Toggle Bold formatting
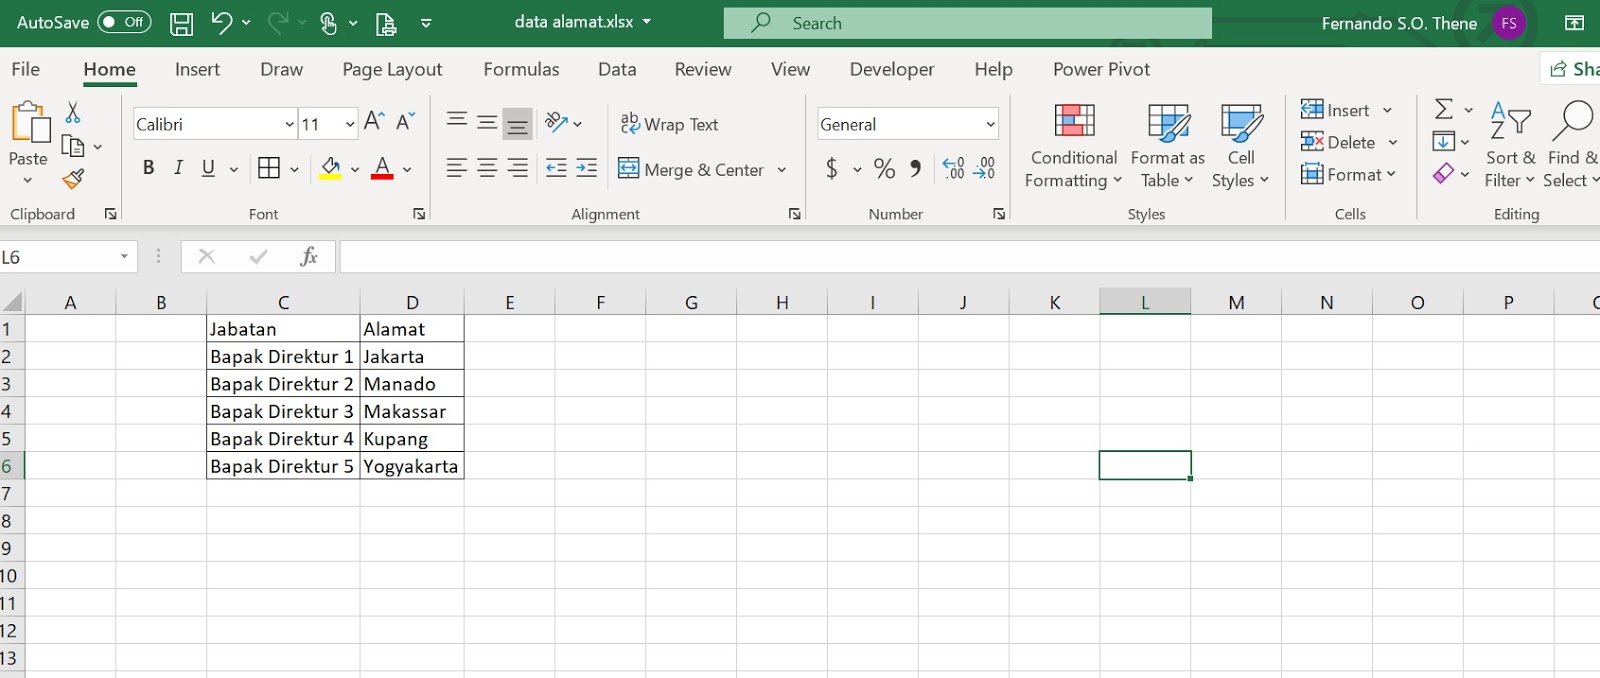The image size is (1600, 678). click(x=148, y=168)
